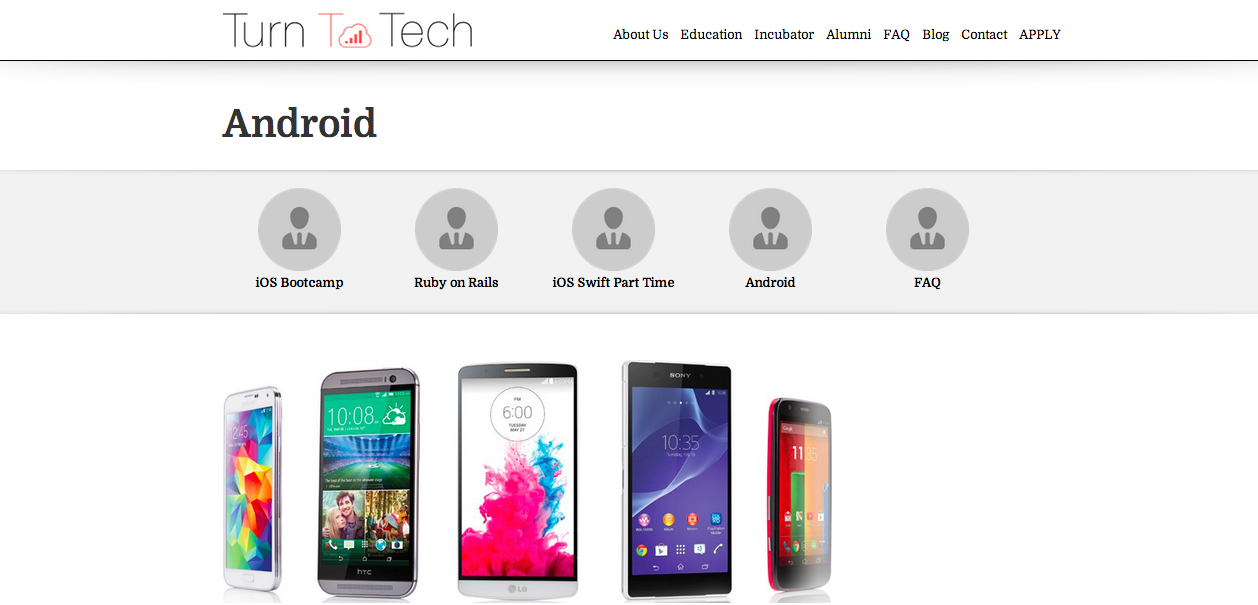Screen dimensions: 1258x605
Task: Open the Incubator navigation link
Action: (784, 34)
